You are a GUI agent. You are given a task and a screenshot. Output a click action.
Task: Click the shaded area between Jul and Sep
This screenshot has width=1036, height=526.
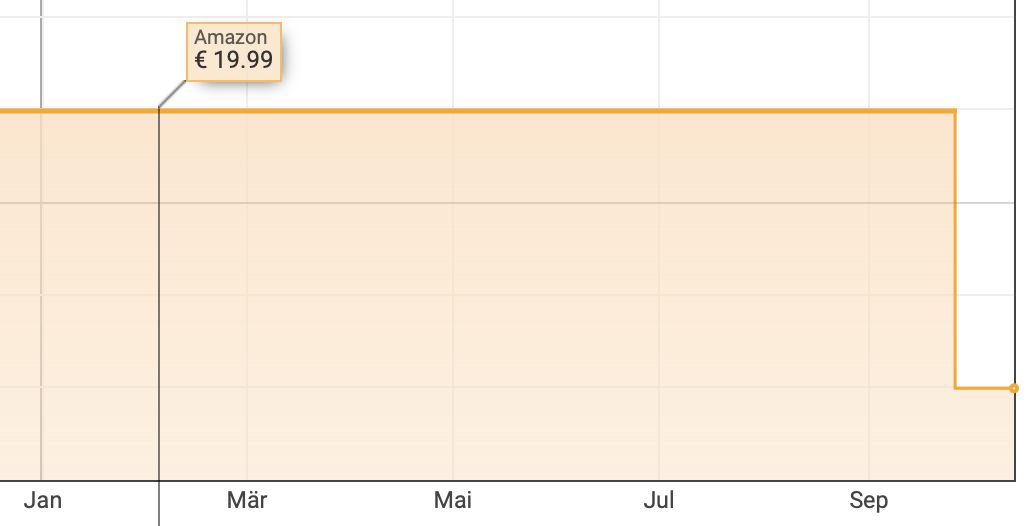pos(764,297)
